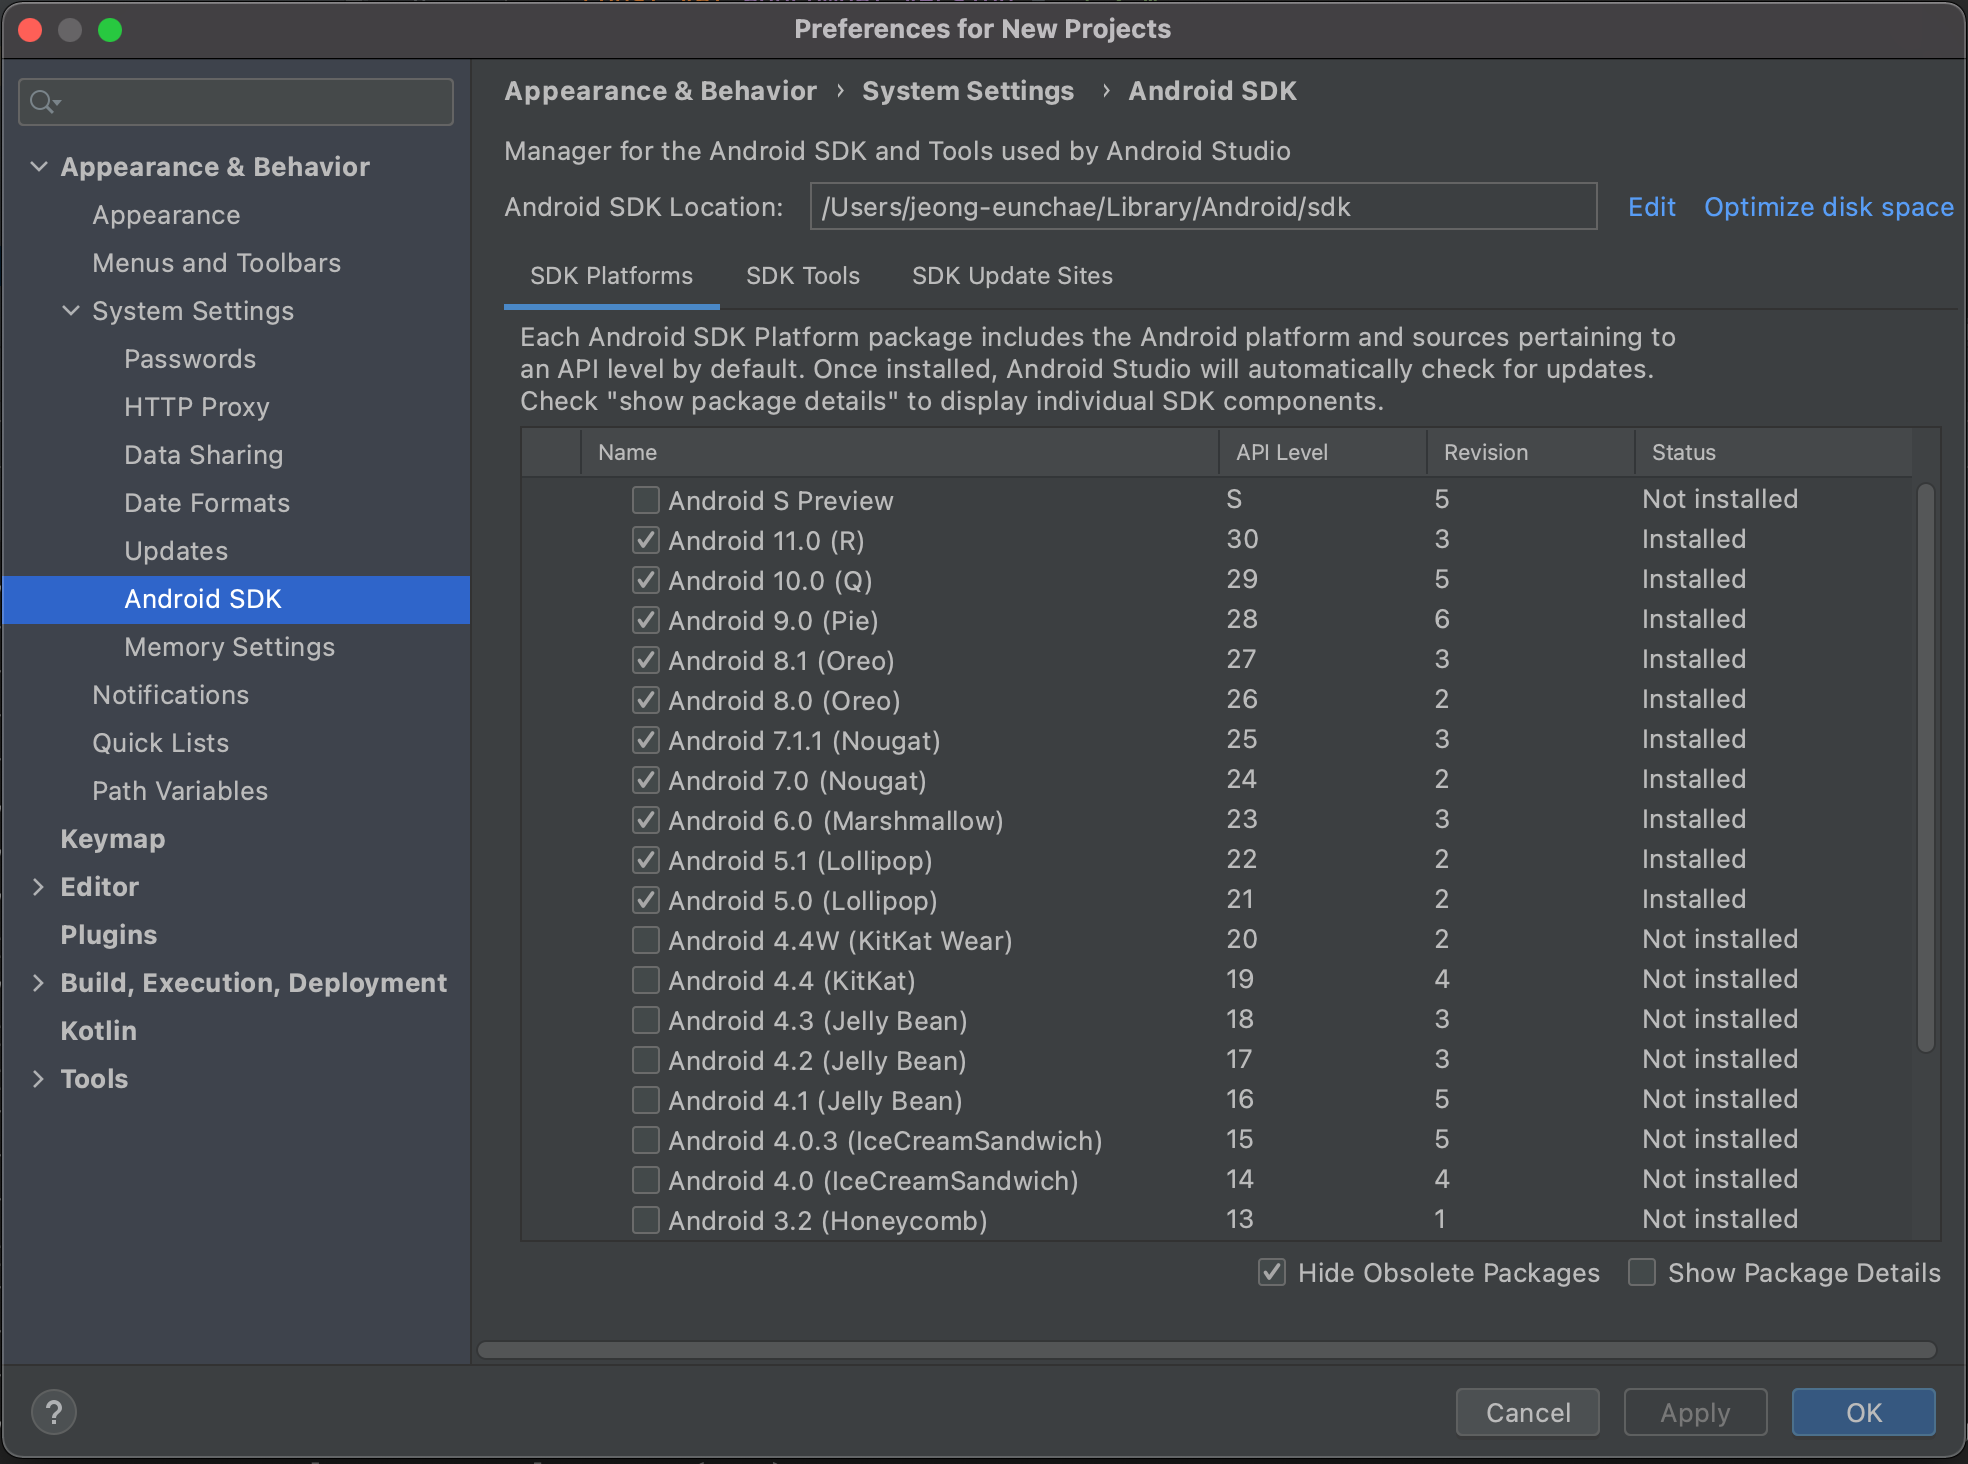Uncheck Android 11.0 (R) platform
Viewport: 1968px width, 1464px height.
646,540
